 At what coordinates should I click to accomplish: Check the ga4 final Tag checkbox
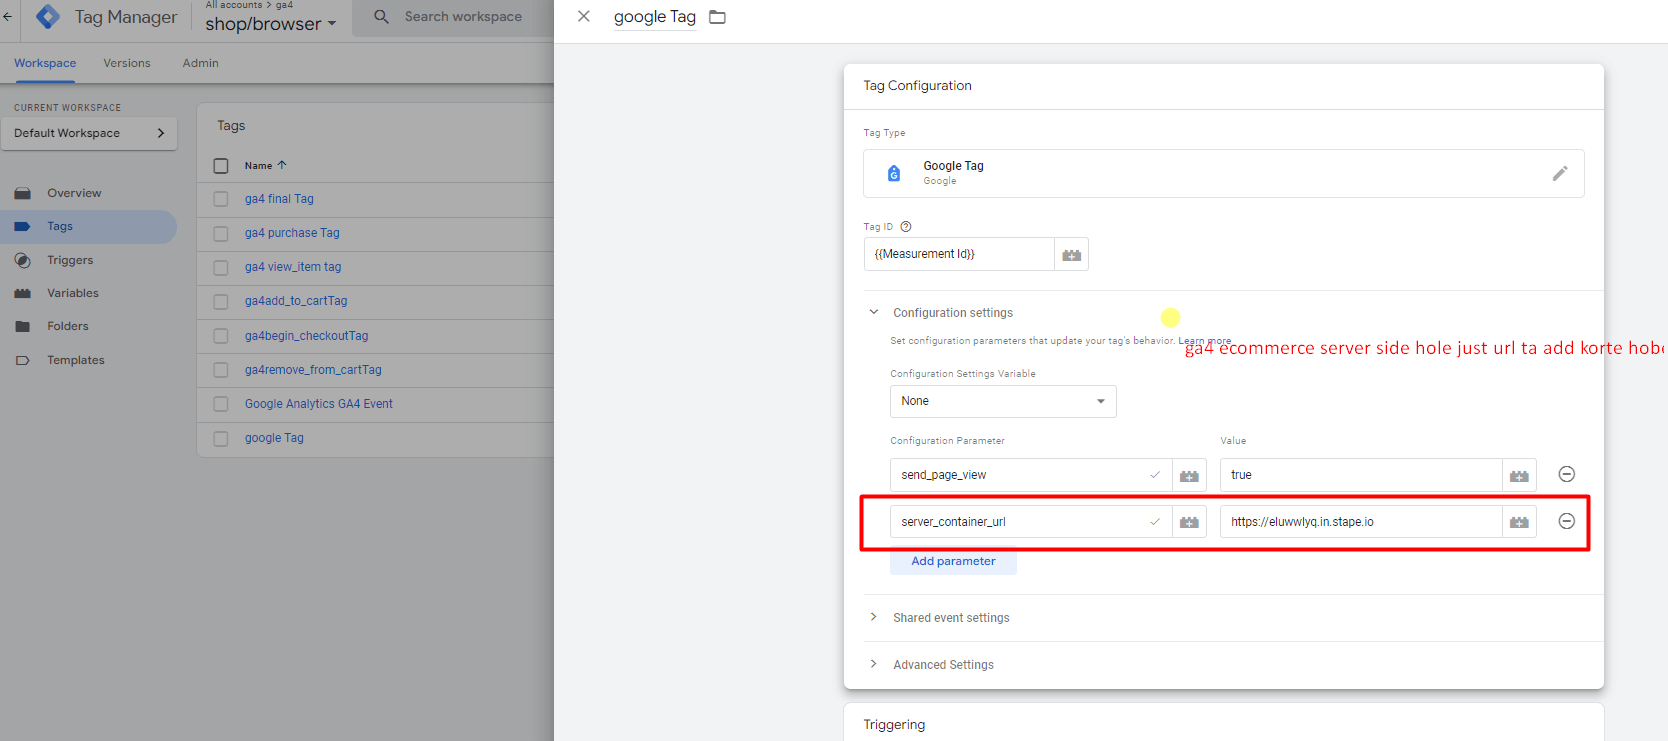point(221,199)
